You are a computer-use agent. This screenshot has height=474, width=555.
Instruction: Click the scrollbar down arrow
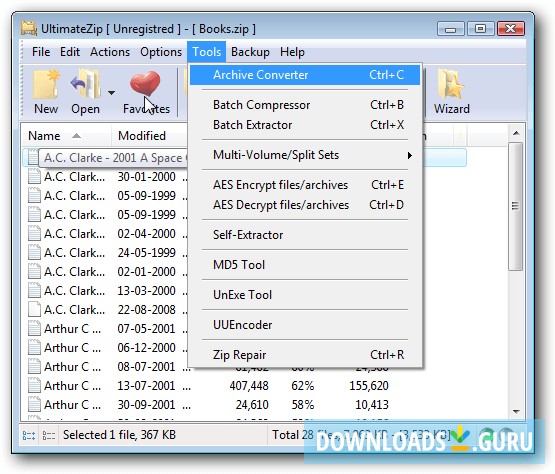click(x=516, y=412)
